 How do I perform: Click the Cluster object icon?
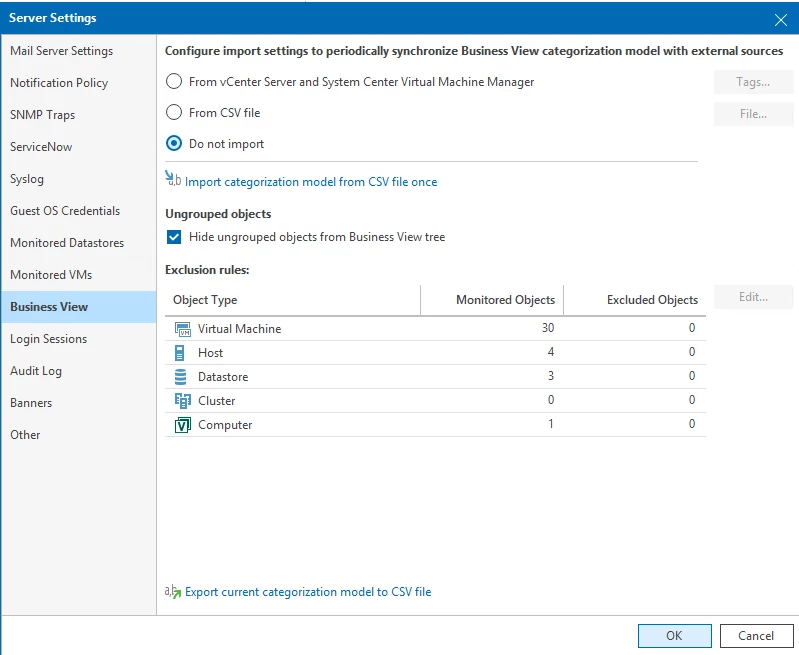pos(182,401)
